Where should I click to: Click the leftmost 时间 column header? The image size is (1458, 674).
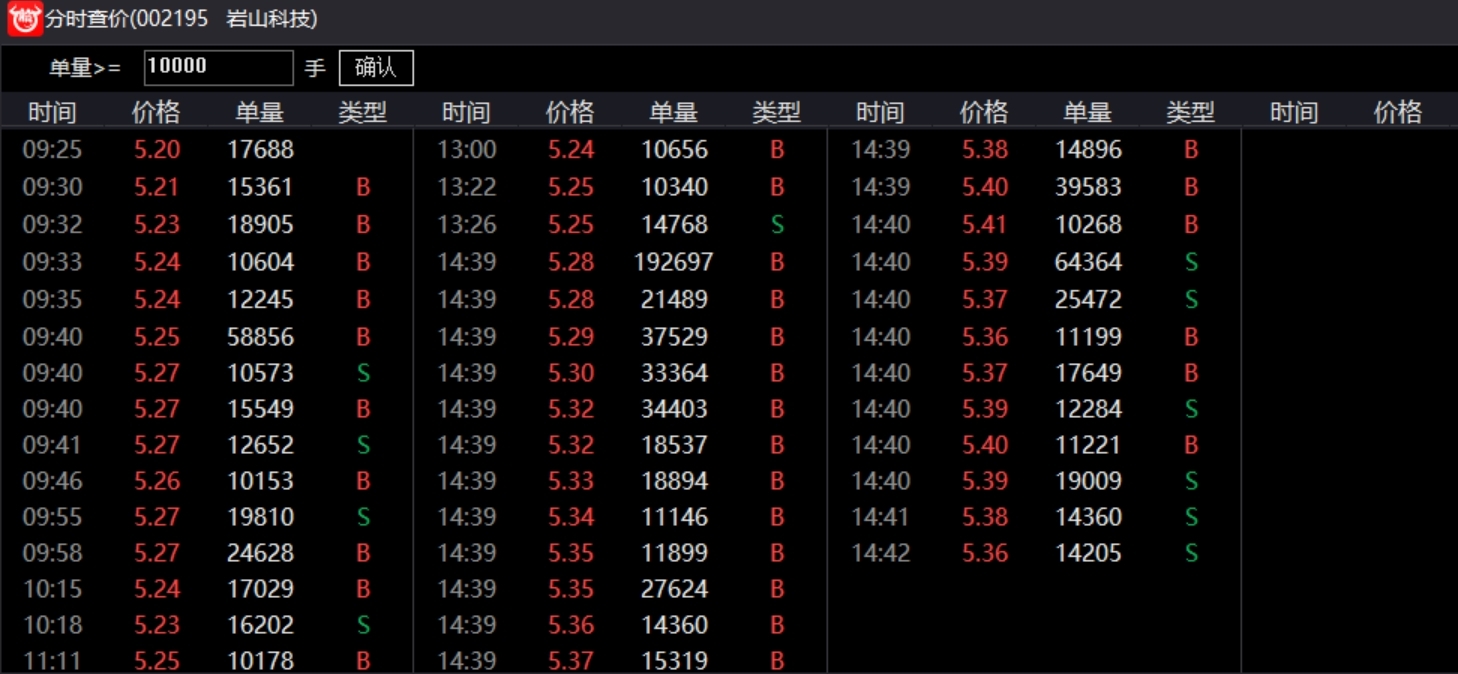tap(52, 112)
